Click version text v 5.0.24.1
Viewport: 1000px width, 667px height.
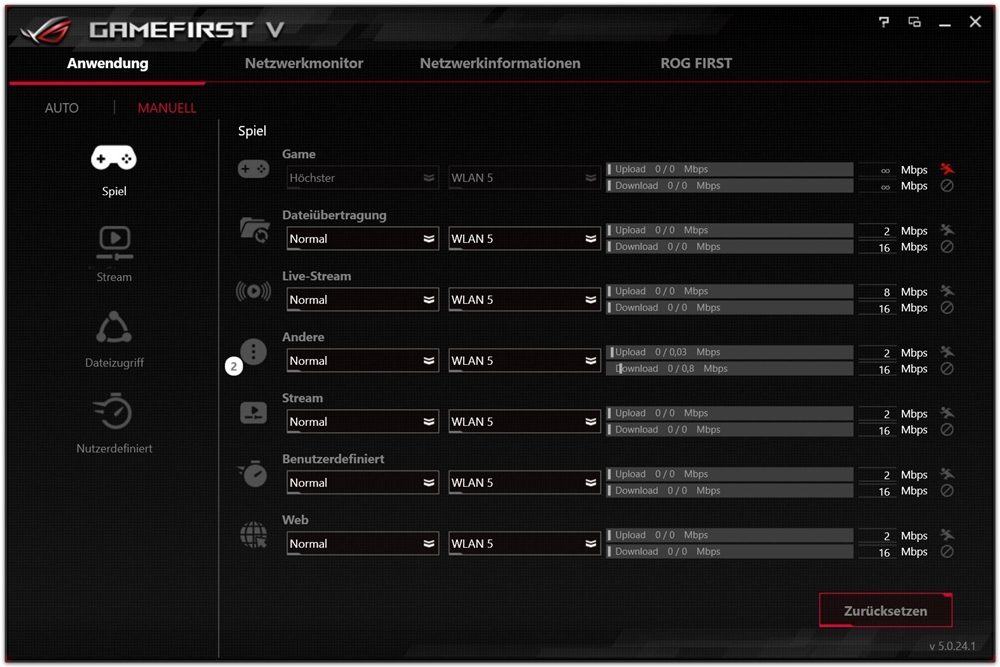[952, 646]
